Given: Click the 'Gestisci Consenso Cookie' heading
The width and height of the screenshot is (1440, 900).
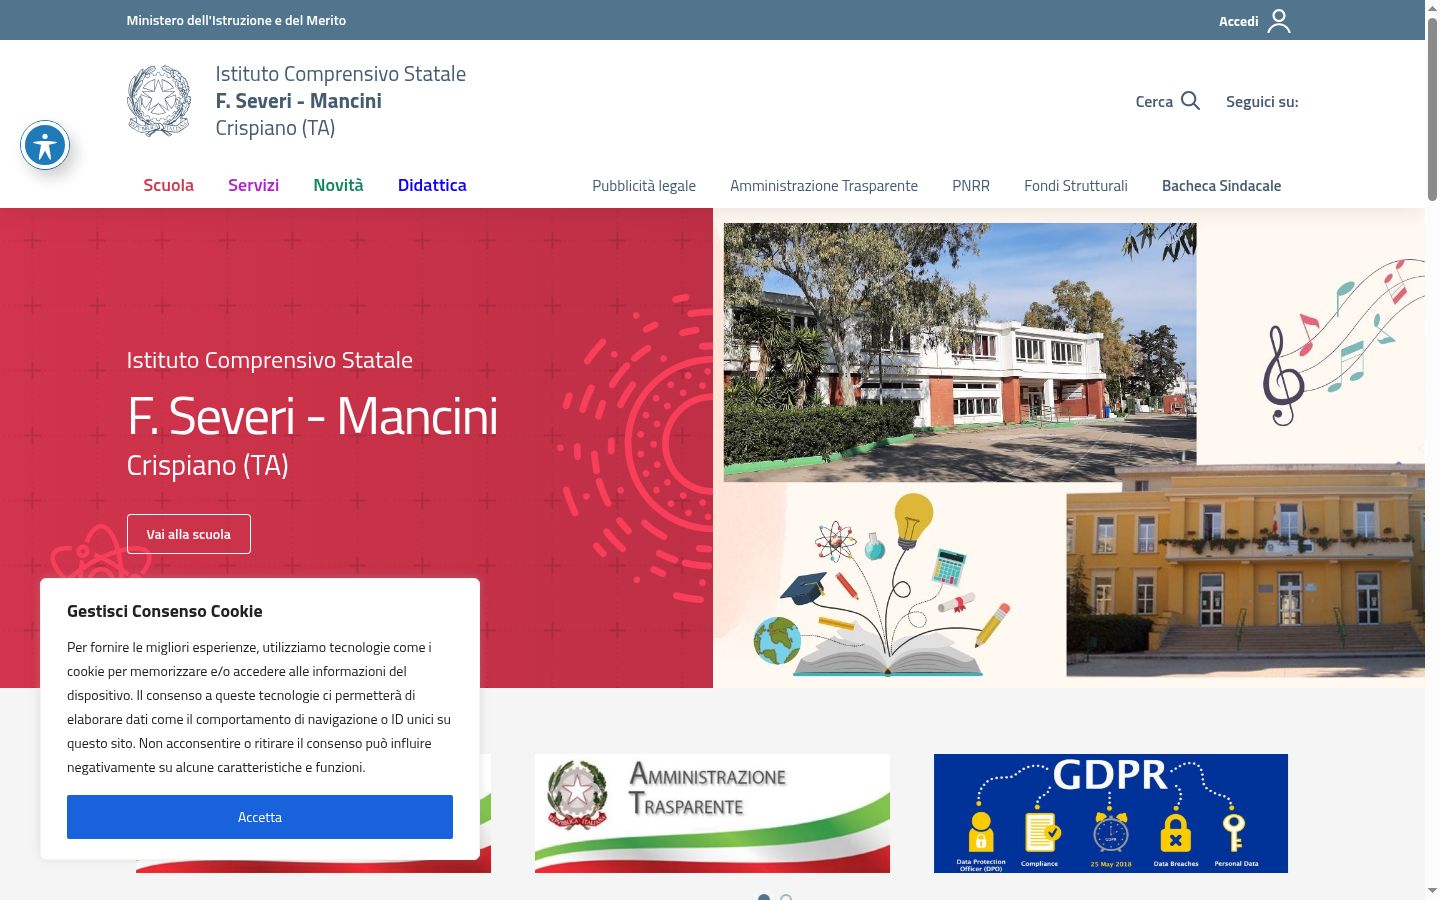Looking at the screenshot, I should click(165, 611).
